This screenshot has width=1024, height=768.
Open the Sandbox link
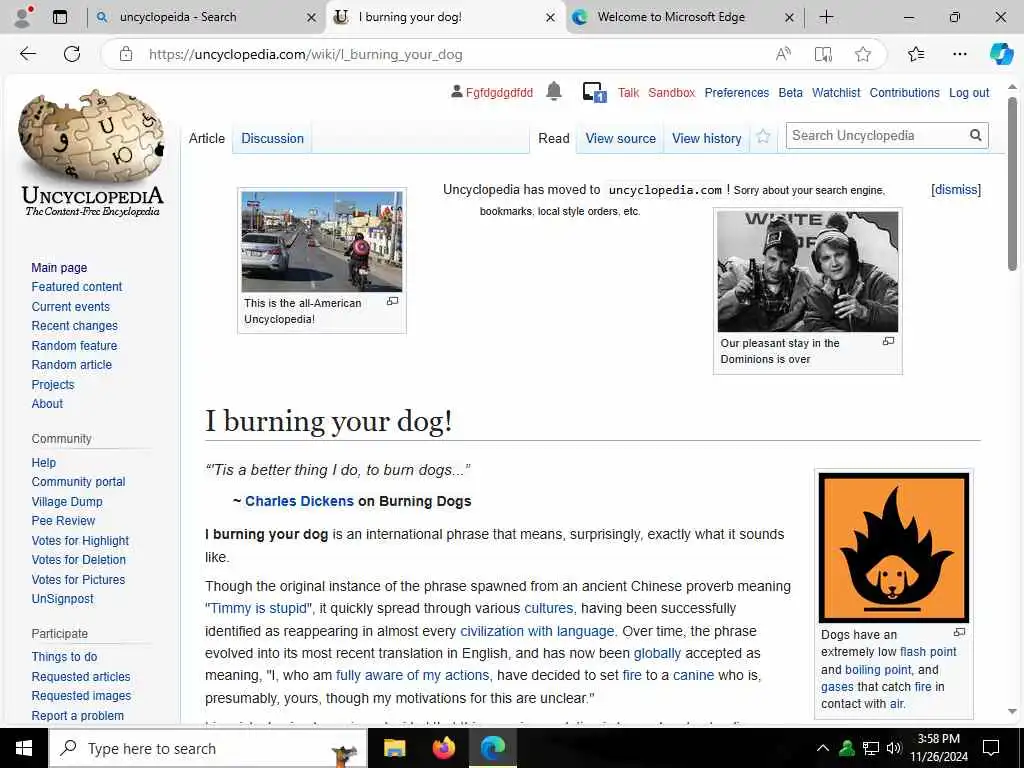point(671,93)
